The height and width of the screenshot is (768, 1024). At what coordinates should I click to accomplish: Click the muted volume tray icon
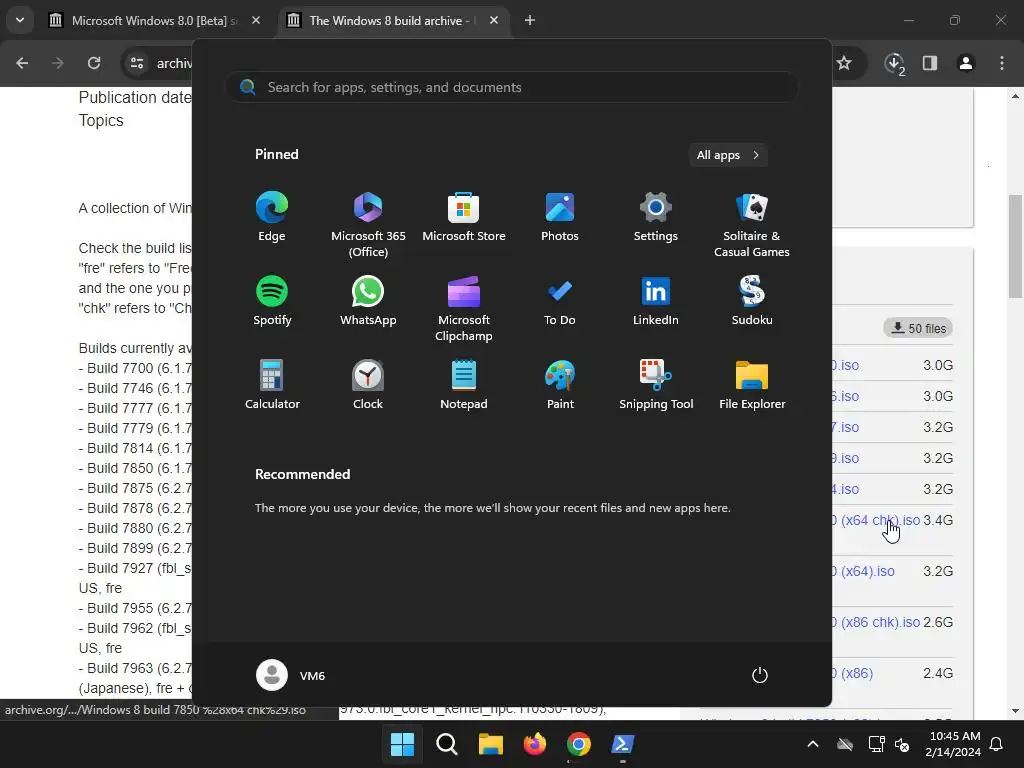(903, 744)
